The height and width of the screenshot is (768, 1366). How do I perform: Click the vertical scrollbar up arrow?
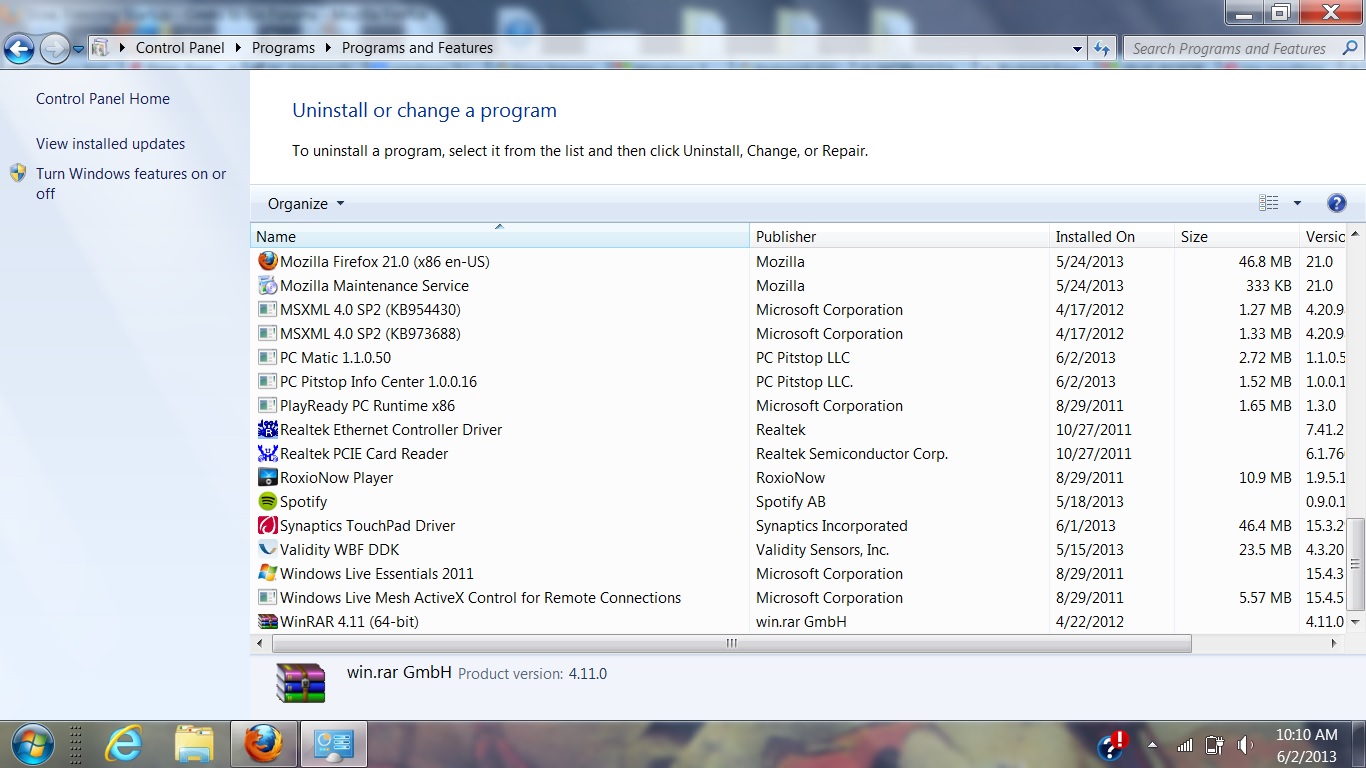point(1356,234)
